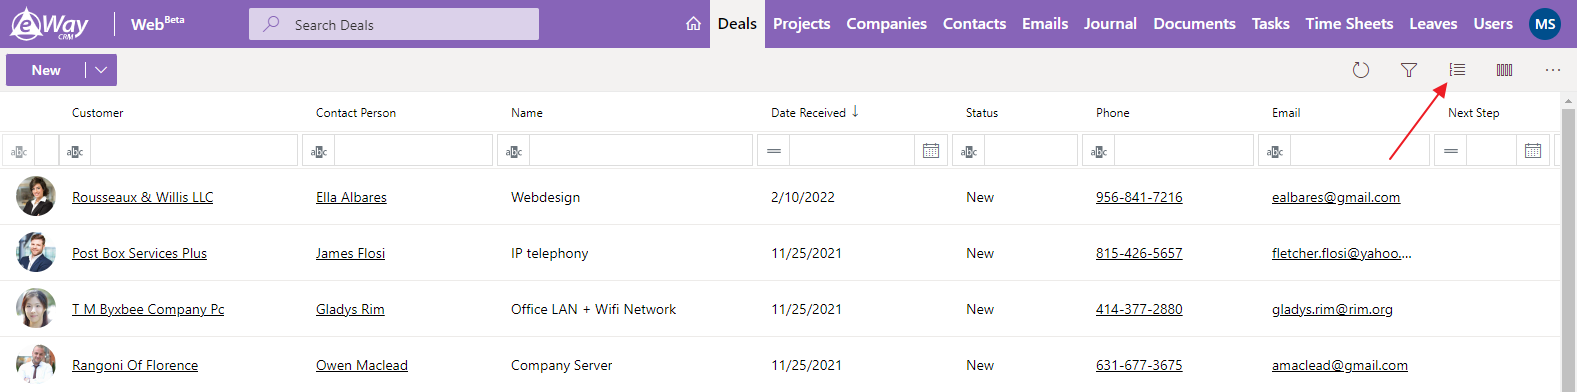Image resolution: width=1577 pixels, height=392 pixels.
Task: Click the Home icon in navigation bar
Action: 693,24
